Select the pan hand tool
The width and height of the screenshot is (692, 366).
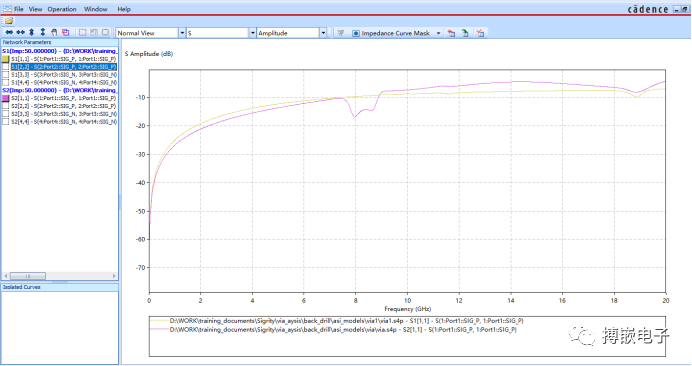54,32
